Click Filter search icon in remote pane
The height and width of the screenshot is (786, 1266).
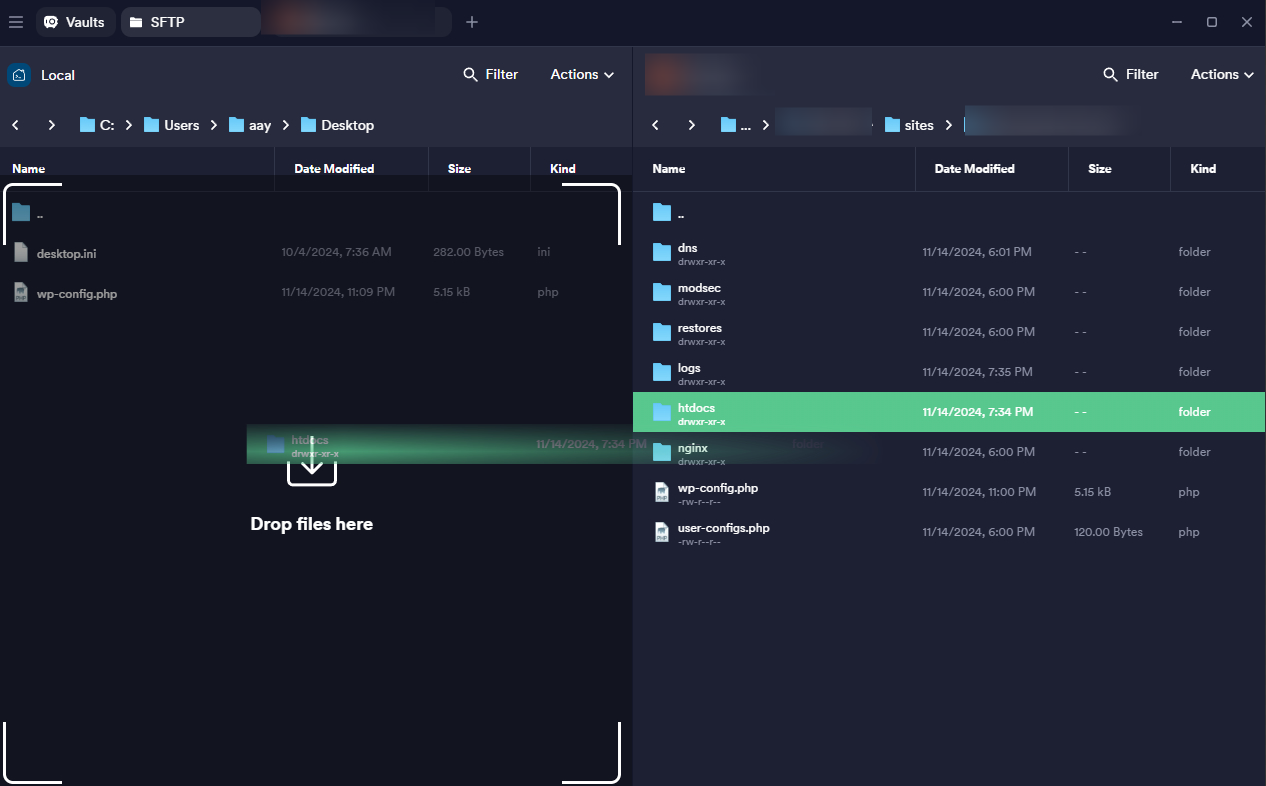1110,75
